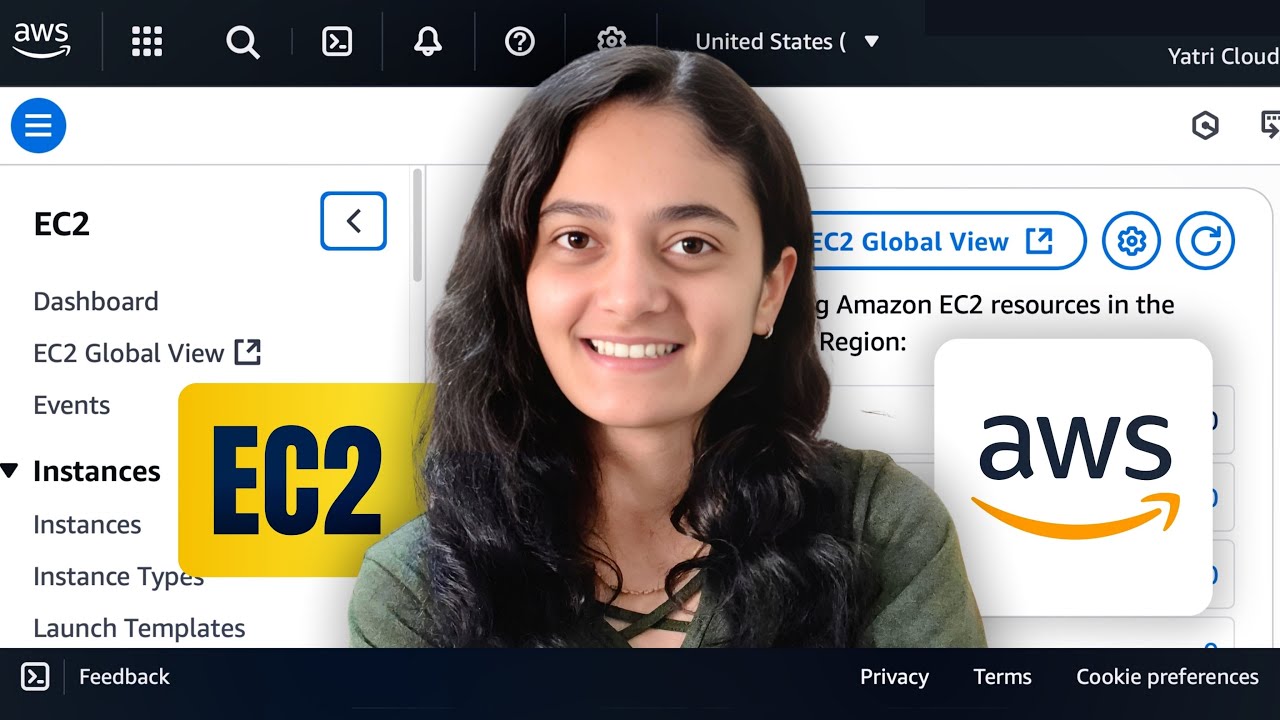Open Launch Templates in sidebar
Image resolution: width=1280 pixels, height=720 pixels.
[x=139, y=628]
